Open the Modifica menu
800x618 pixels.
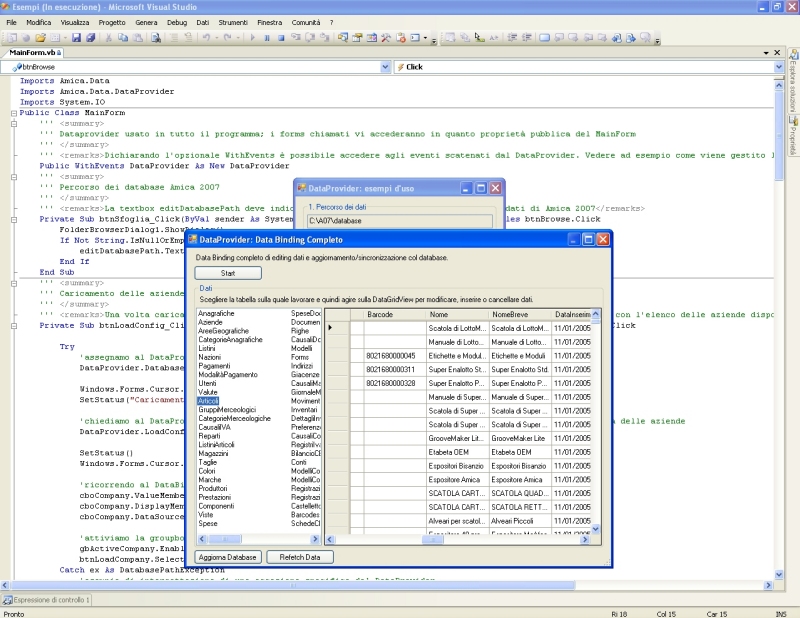[x=38, y=22]
